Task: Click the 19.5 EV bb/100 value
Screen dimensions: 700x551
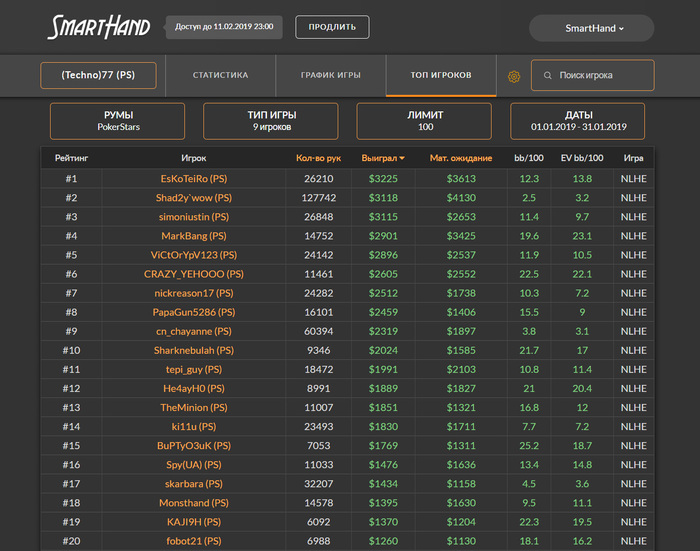Action: coord(582,522)
